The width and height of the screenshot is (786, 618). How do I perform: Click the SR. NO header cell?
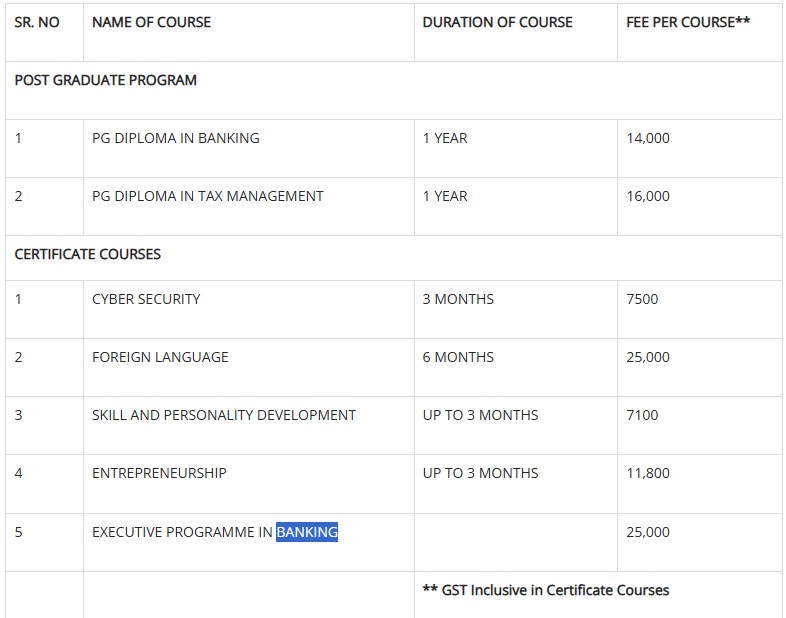point(37,22)
